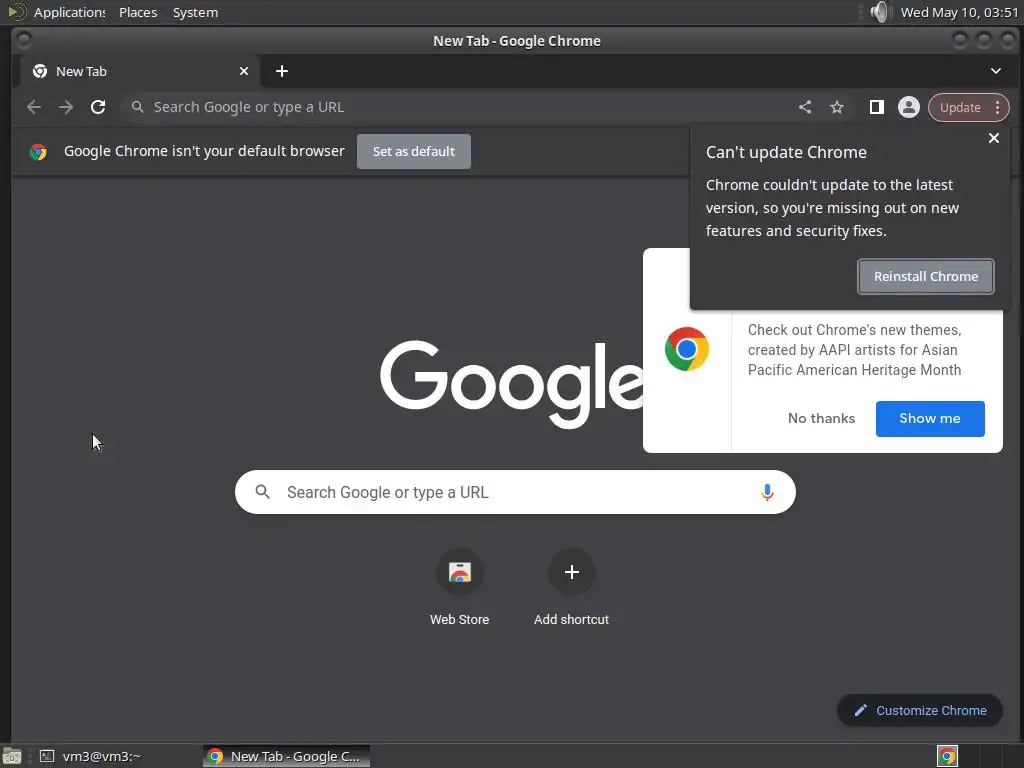Open a new tab with plus icon

click(x=281, y=71)
